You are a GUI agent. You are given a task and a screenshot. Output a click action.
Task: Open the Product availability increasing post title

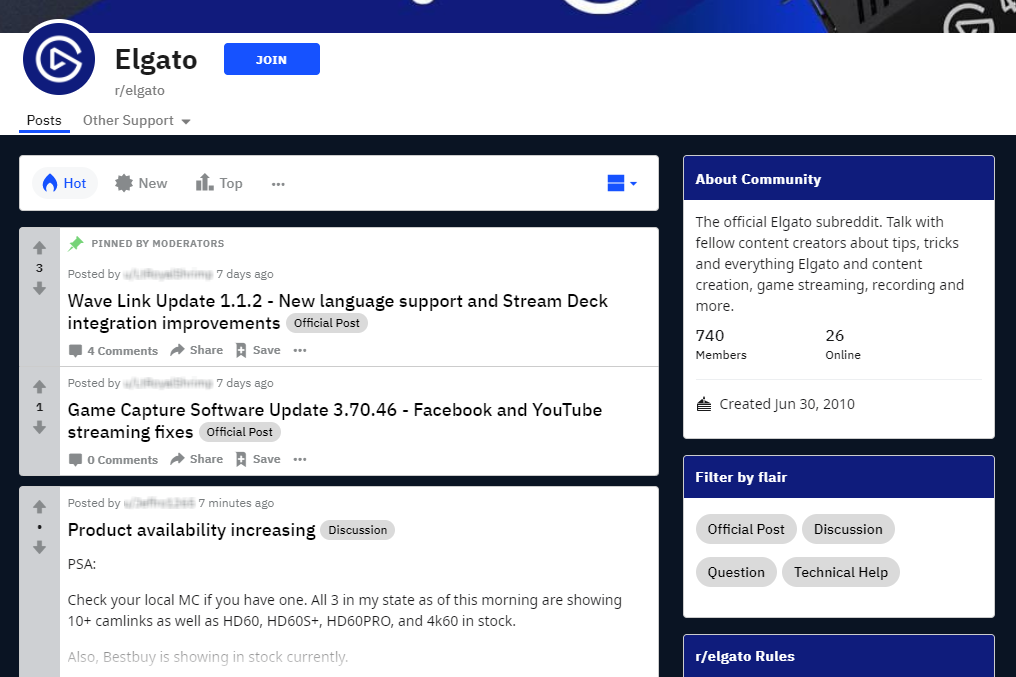191,530
